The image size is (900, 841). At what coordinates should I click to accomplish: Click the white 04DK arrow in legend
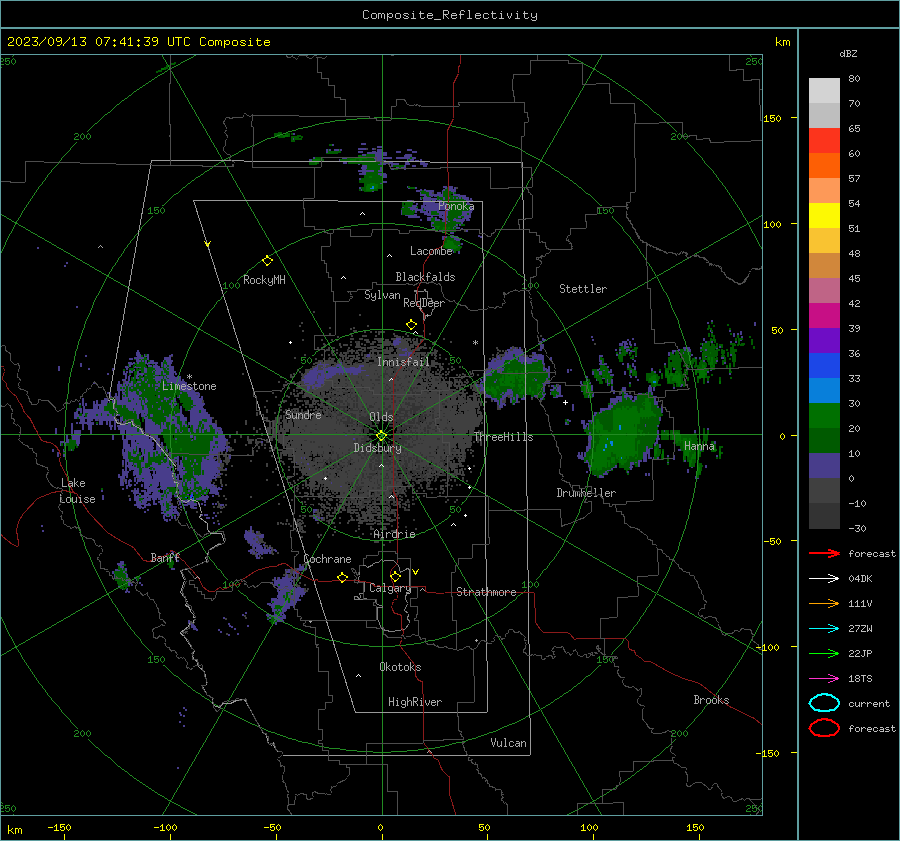(824, 578)
